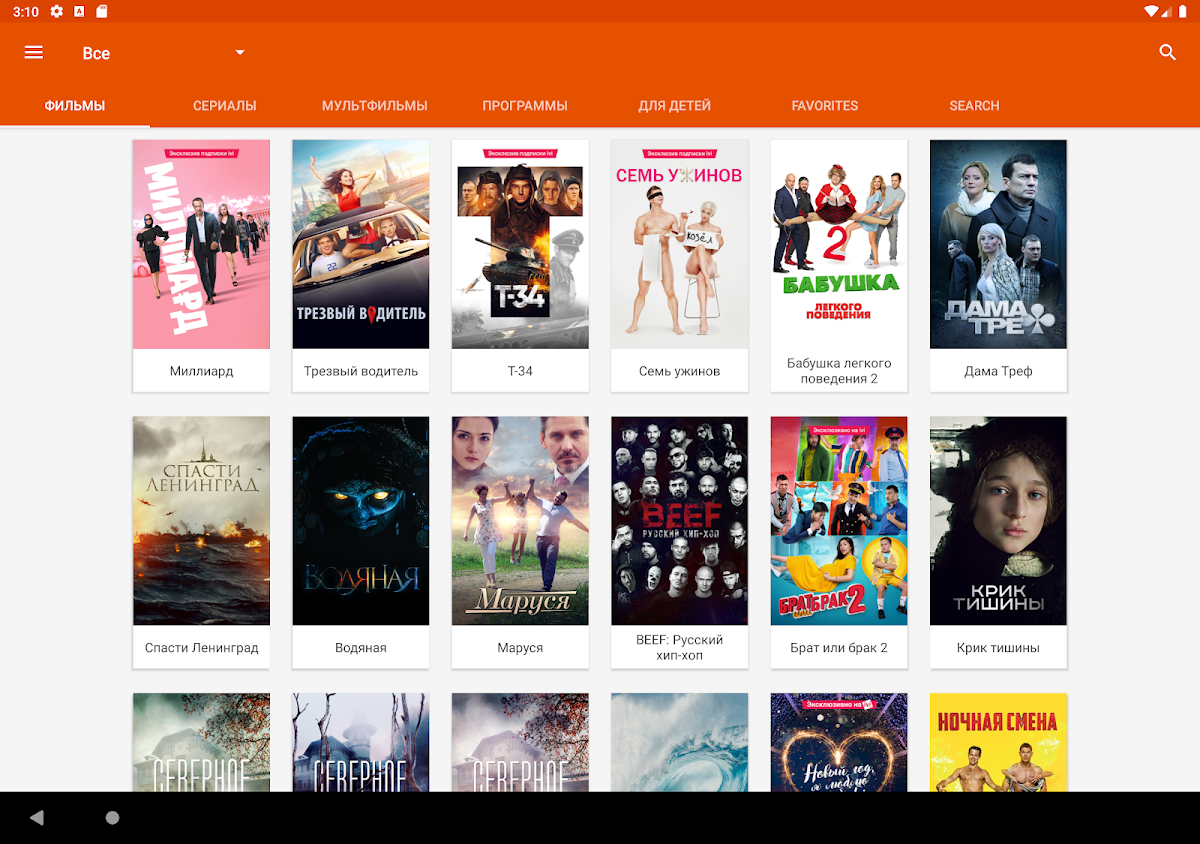
Task: Switch to the Сериалы tab
Action: tap(225, 105)
